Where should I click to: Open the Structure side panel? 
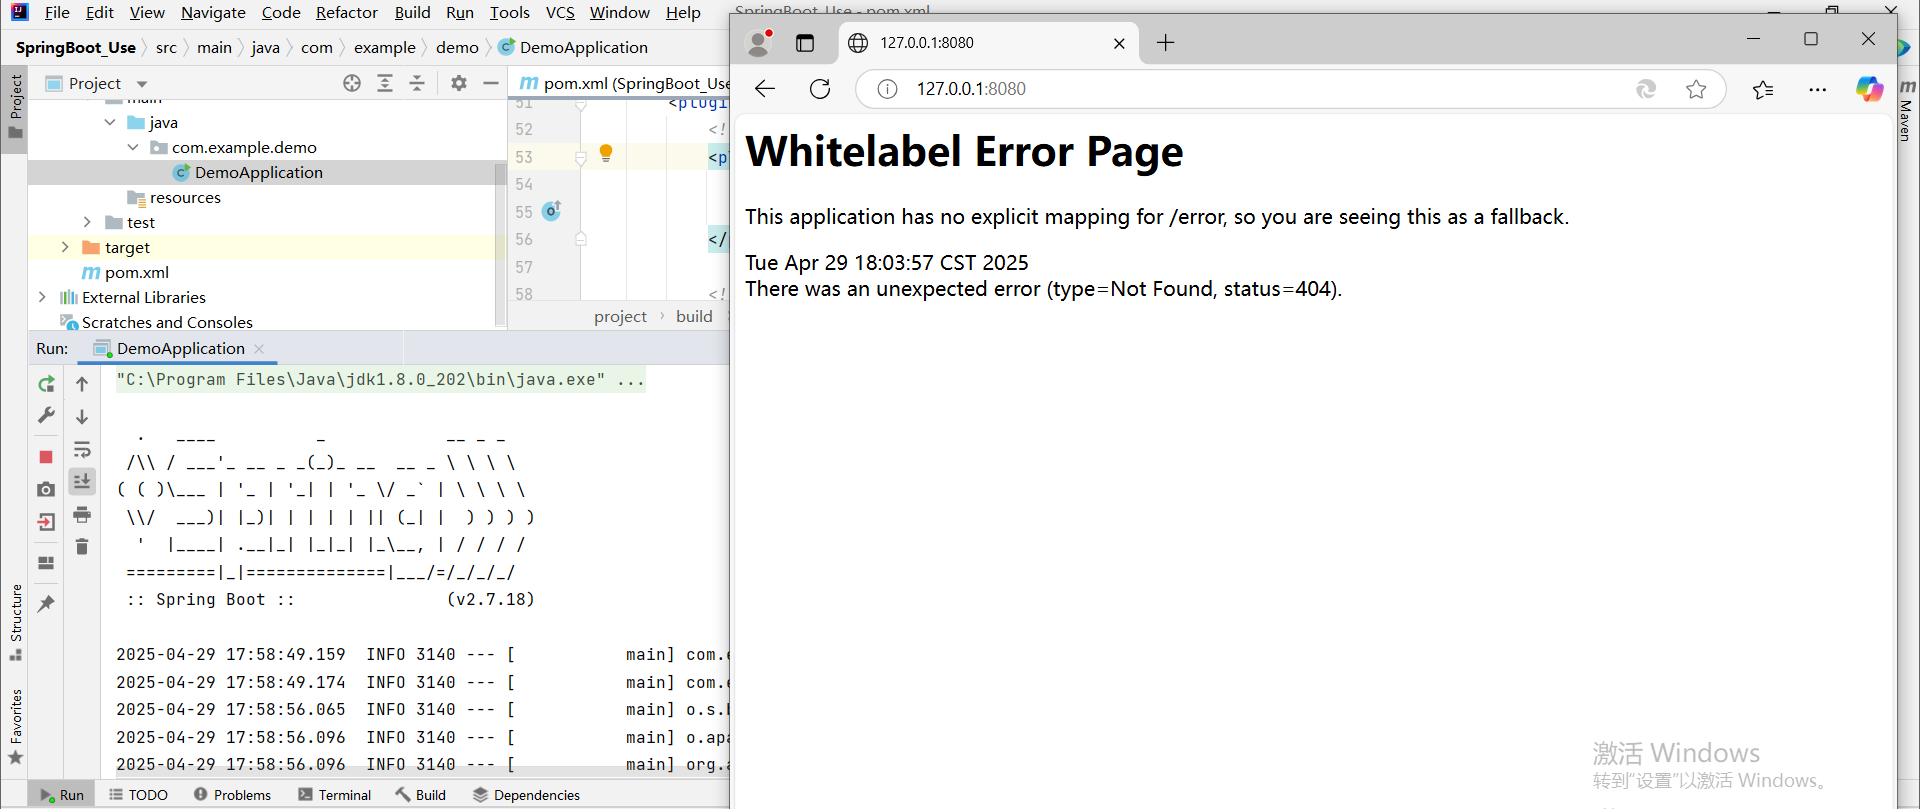pos(15,622)
